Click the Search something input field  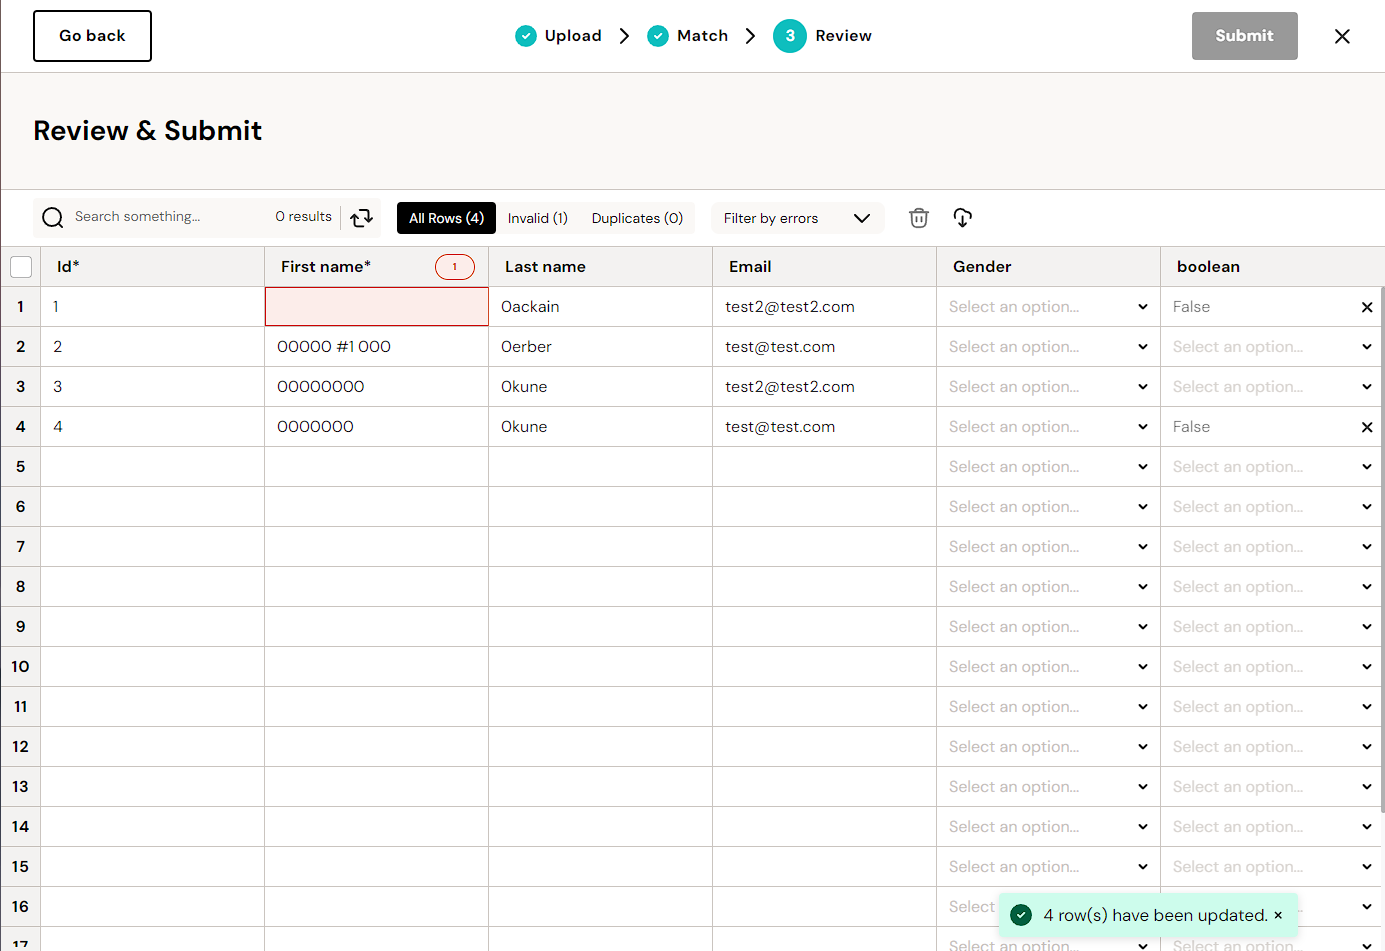click(165, 217)
